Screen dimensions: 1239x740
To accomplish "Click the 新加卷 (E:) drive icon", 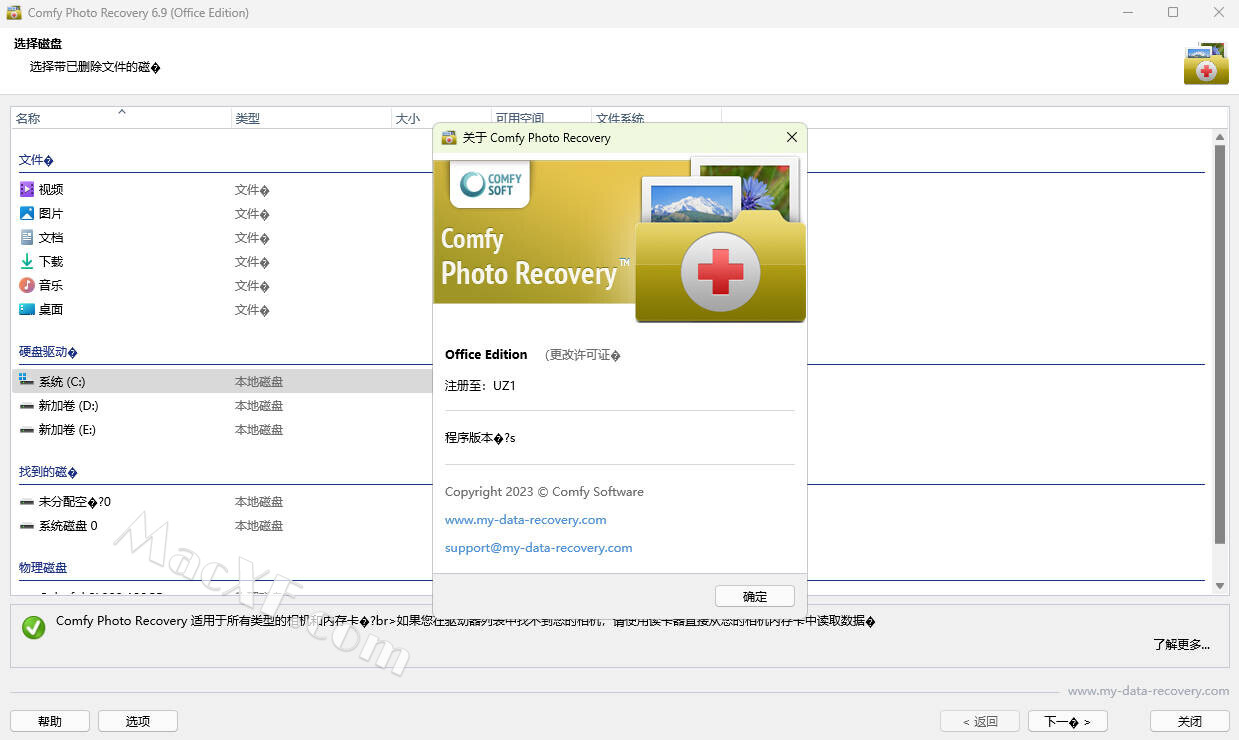I will pos(27,429).
